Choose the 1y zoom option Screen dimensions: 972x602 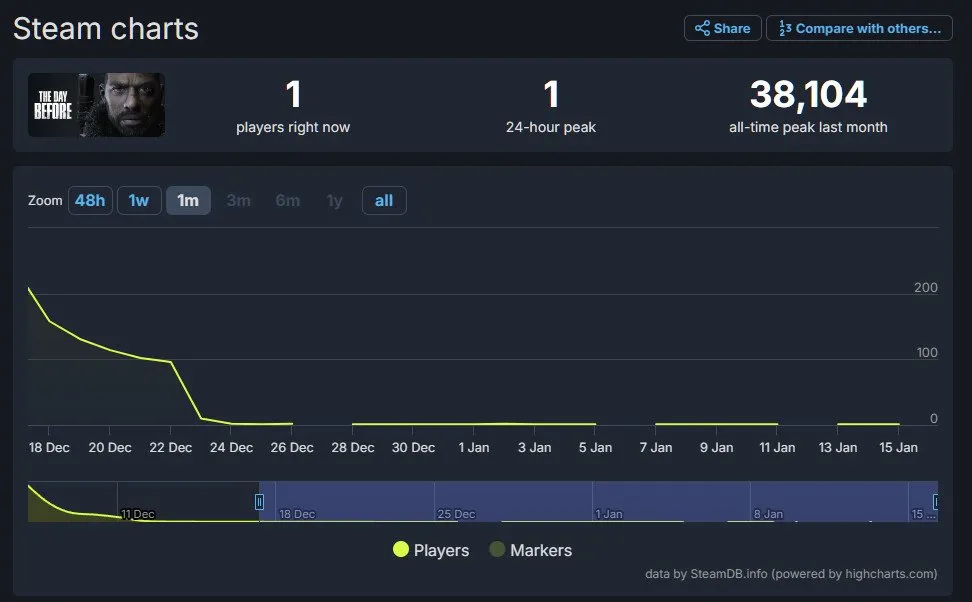[335, 200]
